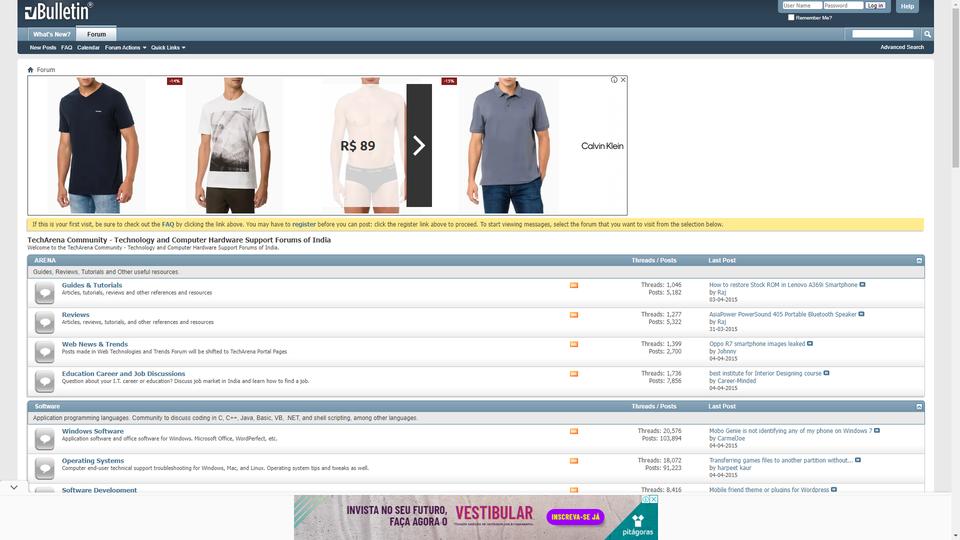960x540 pixels.
Task: Go to last post icon for AsiaPower PowerSound thread
Action: click(x=861, y=314)
